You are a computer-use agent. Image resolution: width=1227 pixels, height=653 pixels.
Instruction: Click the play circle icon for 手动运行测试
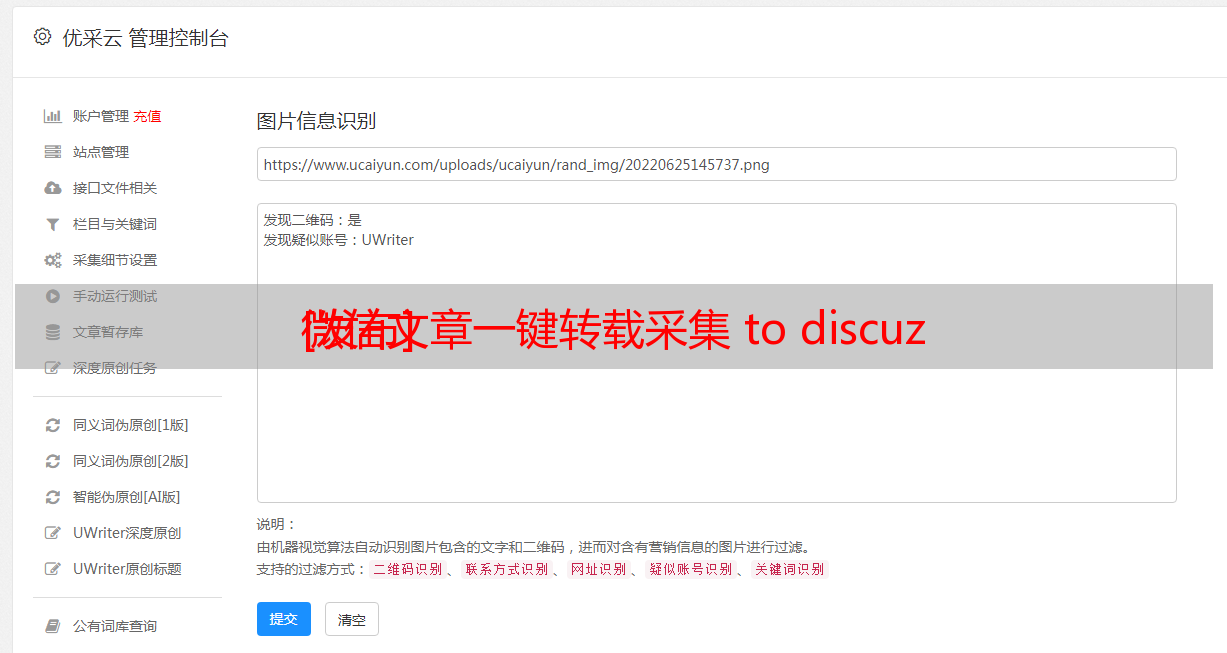[53, 296]
